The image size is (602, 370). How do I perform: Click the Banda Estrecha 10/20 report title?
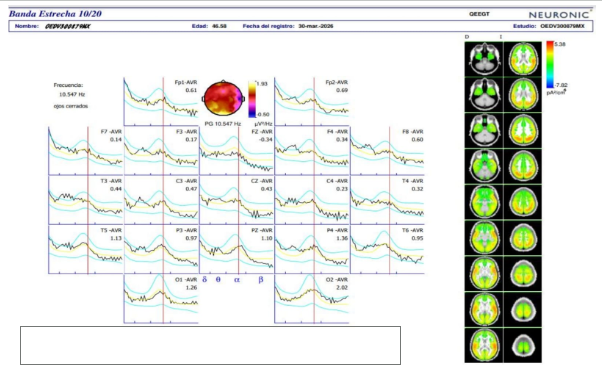pyautogui.click(x=55, y=14)
